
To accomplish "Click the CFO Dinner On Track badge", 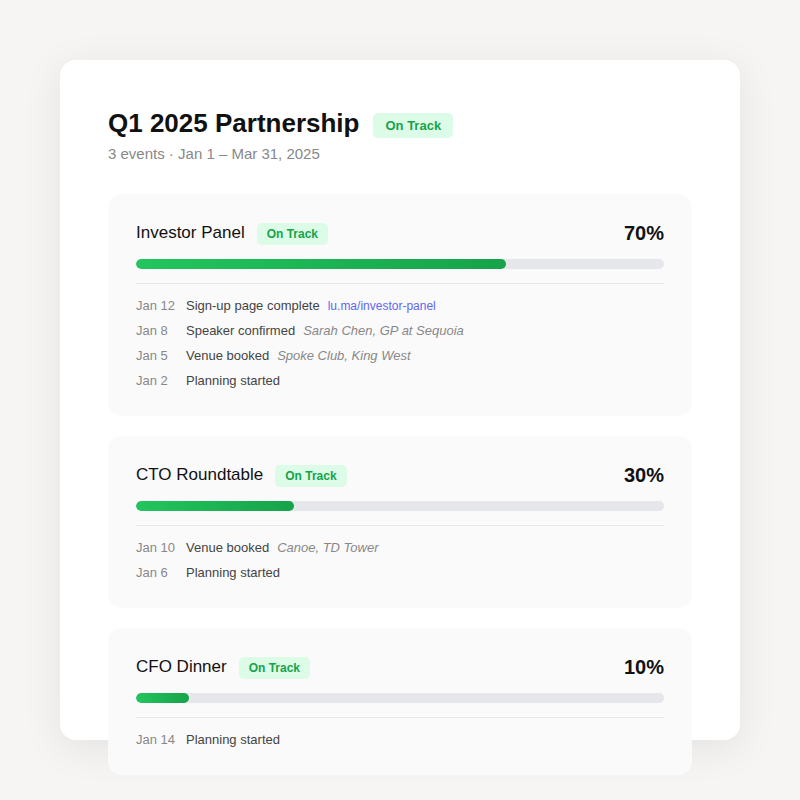I will pos(274,668).
